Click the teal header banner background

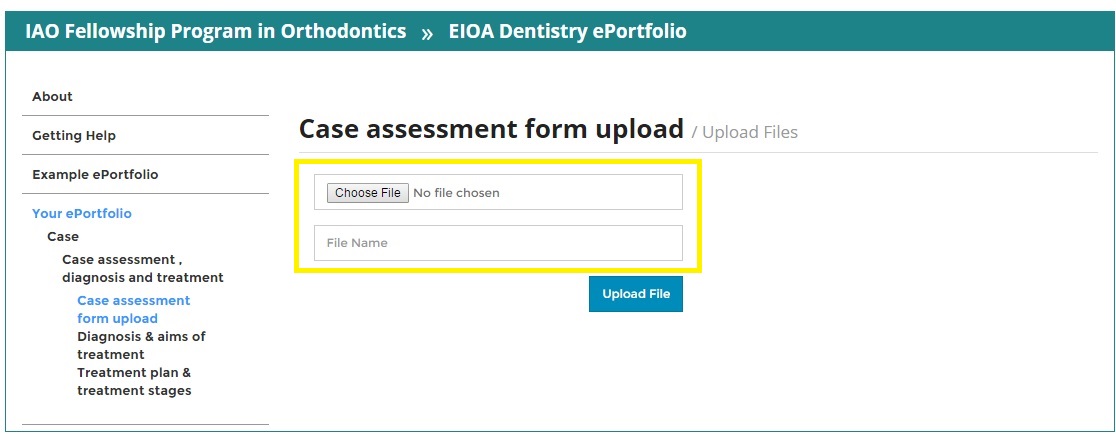pos(900,31)
